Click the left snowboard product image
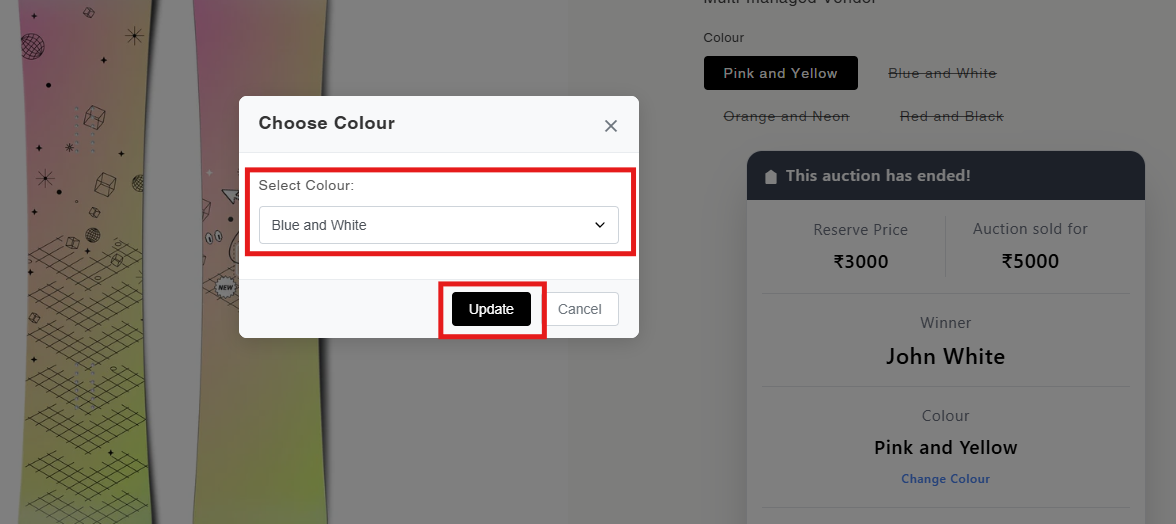This screenshot has width=1176, height=524. pos(86,262)
